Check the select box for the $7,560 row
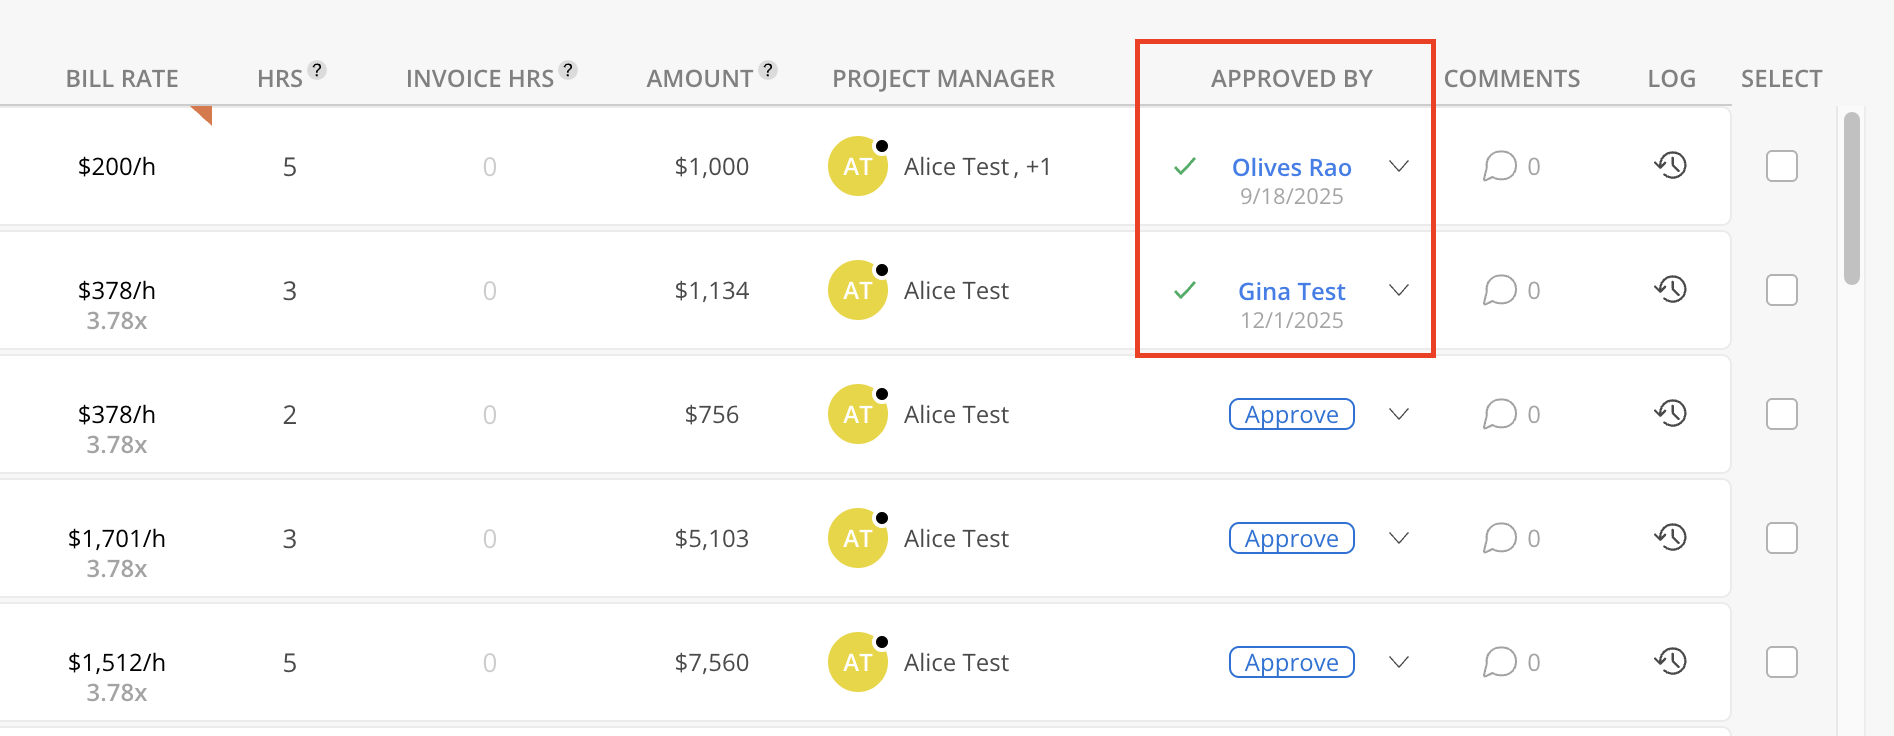1894x736 pixels. pyautogui.click(x=1781, y=662)
